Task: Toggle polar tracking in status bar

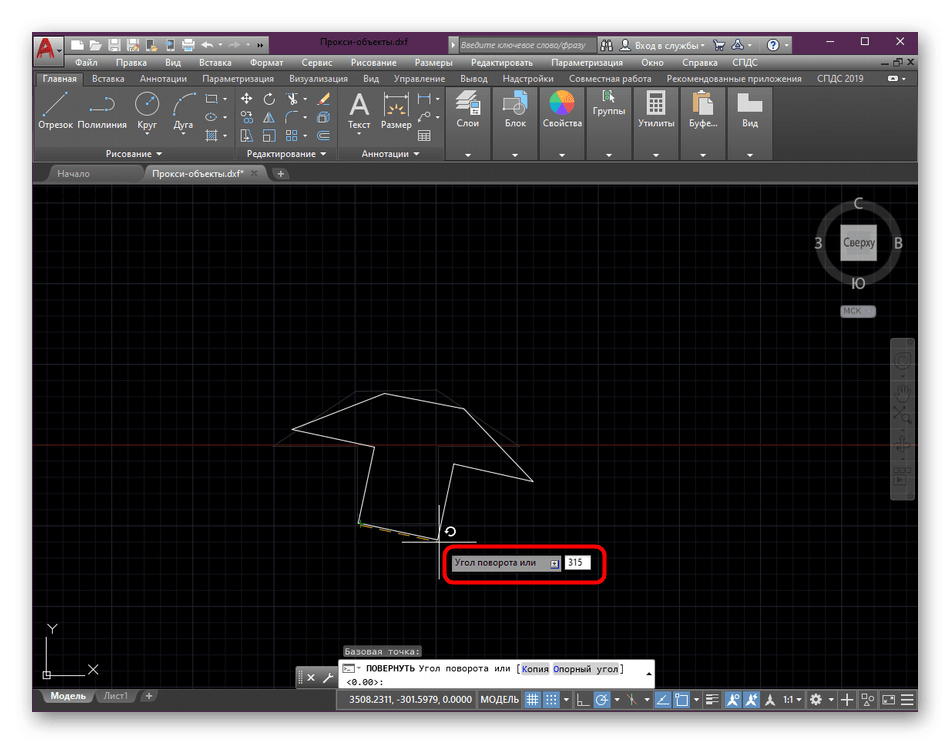Action: [x=602, y=700]
